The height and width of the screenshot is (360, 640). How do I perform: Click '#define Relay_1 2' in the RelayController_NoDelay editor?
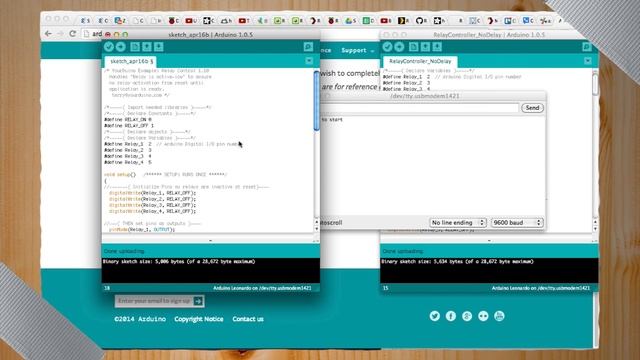[x=406, y=77]
